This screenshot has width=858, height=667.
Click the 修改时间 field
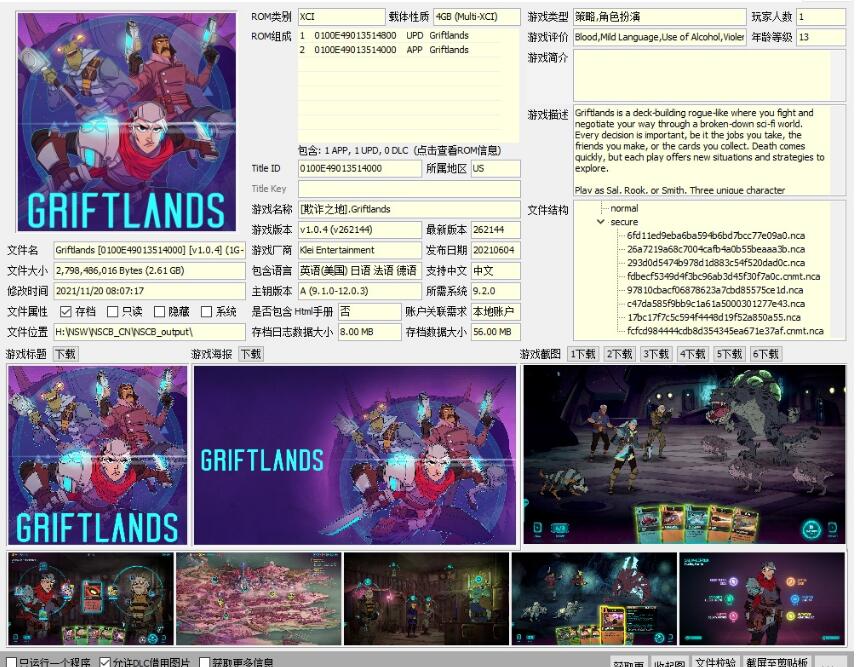(149, 291)
